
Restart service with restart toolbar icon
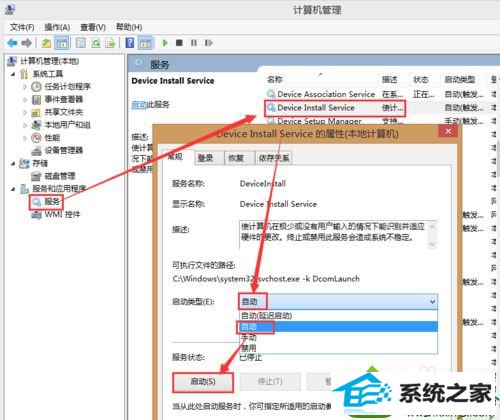(209, 43)
